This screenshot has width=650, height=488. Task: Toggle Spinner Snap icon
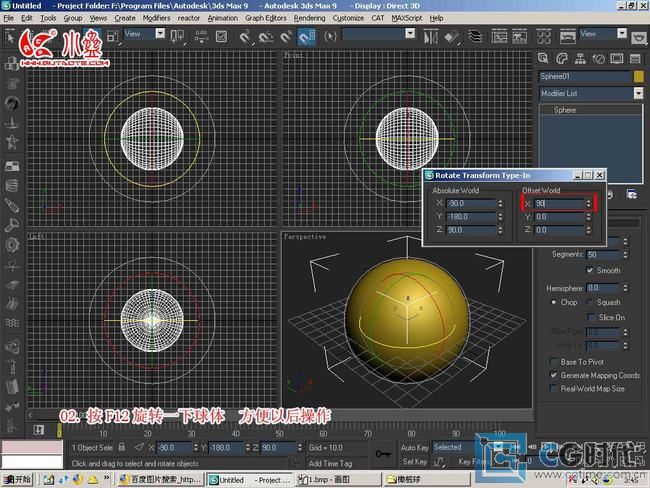coord(307,37)
